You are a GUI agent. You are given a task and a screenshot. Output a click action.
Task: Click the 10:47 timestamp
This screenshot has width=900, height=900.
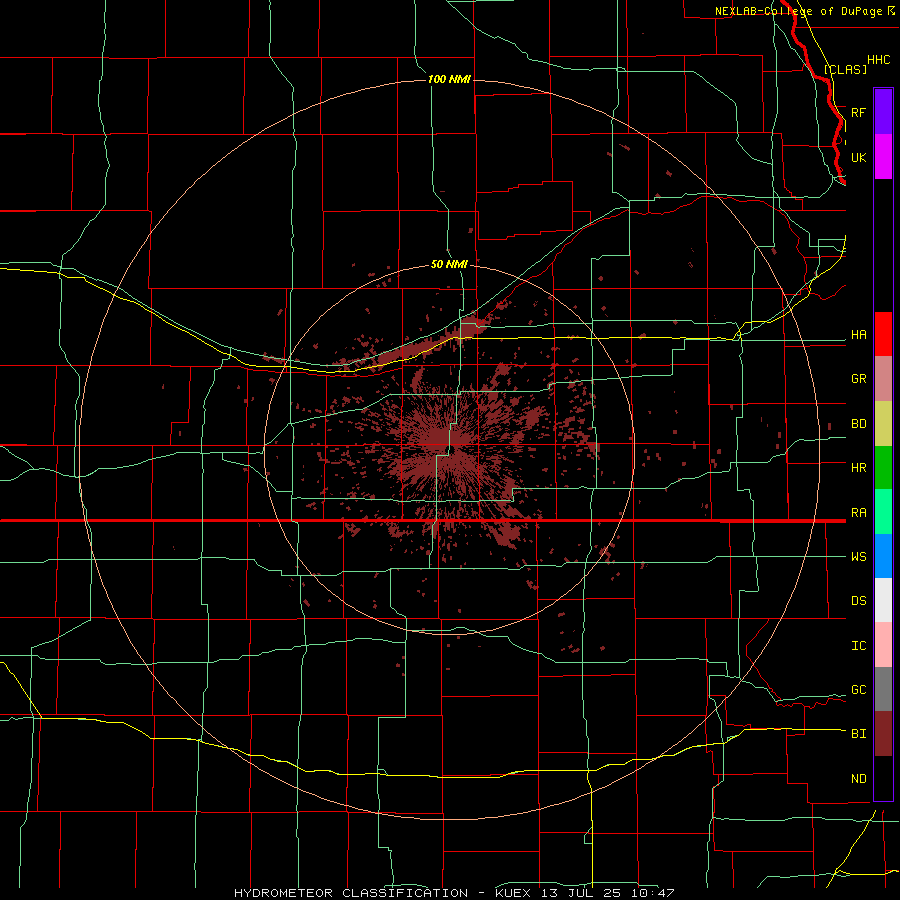click(x=653, y=893)
